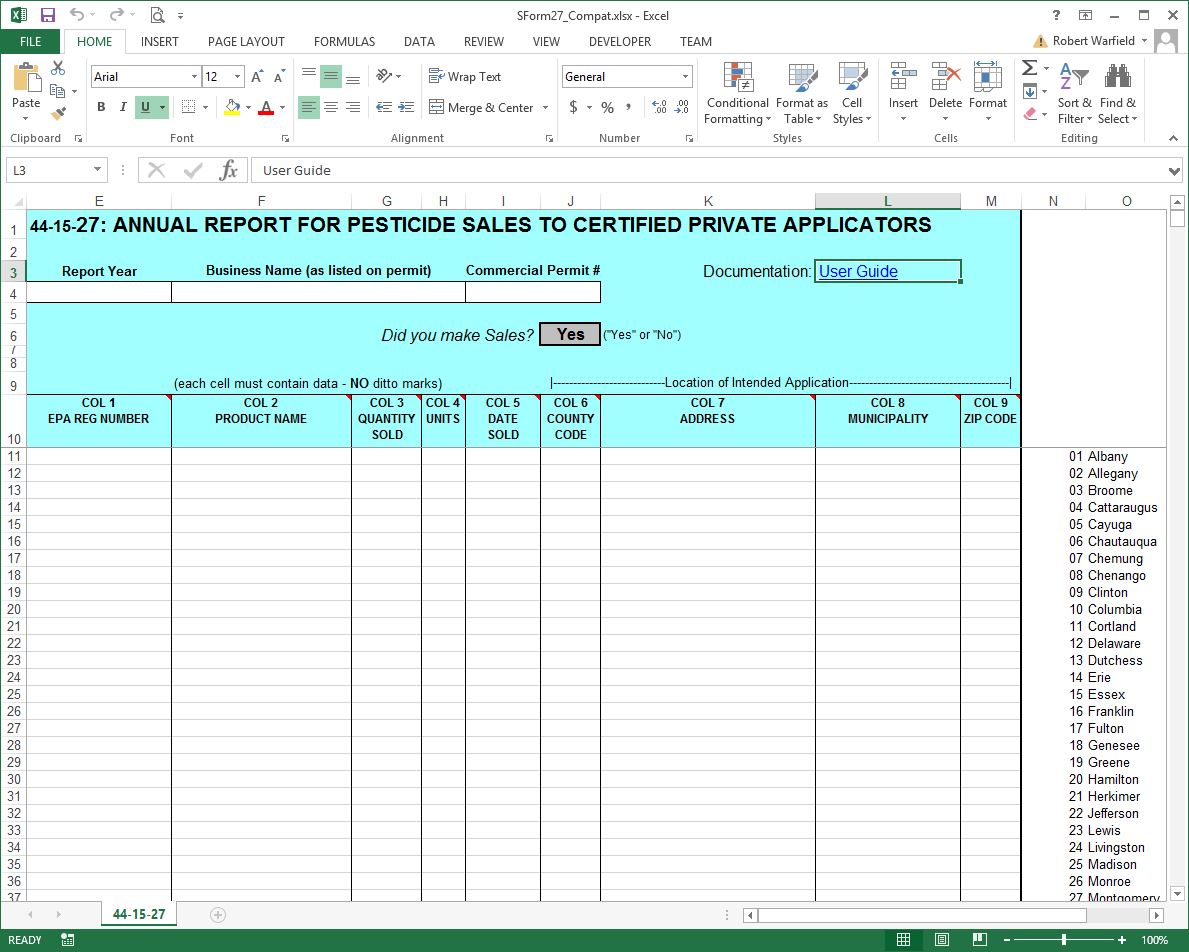The height and width of the screenshot is (952, 1189).
Task: Click the Save icon in Quick Access
Action: [x=48, y=15]
